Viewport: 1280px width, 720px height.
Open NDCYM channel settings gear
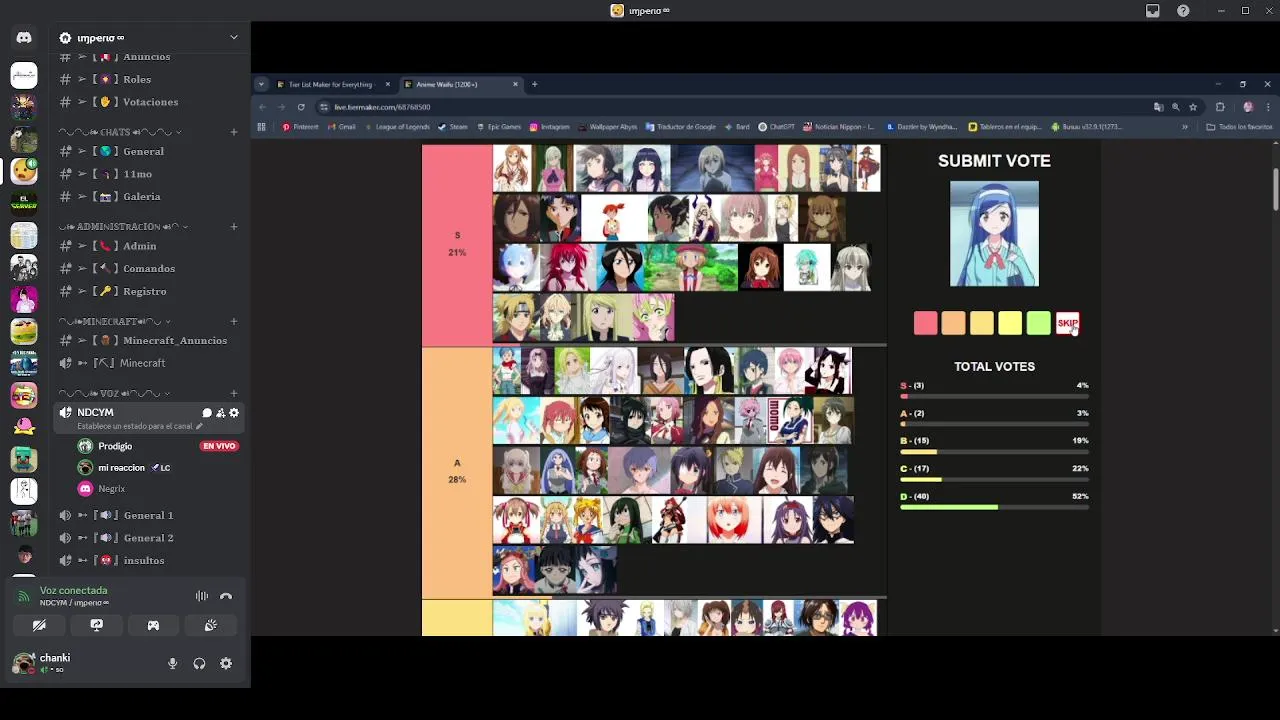(x=234, y=413)
